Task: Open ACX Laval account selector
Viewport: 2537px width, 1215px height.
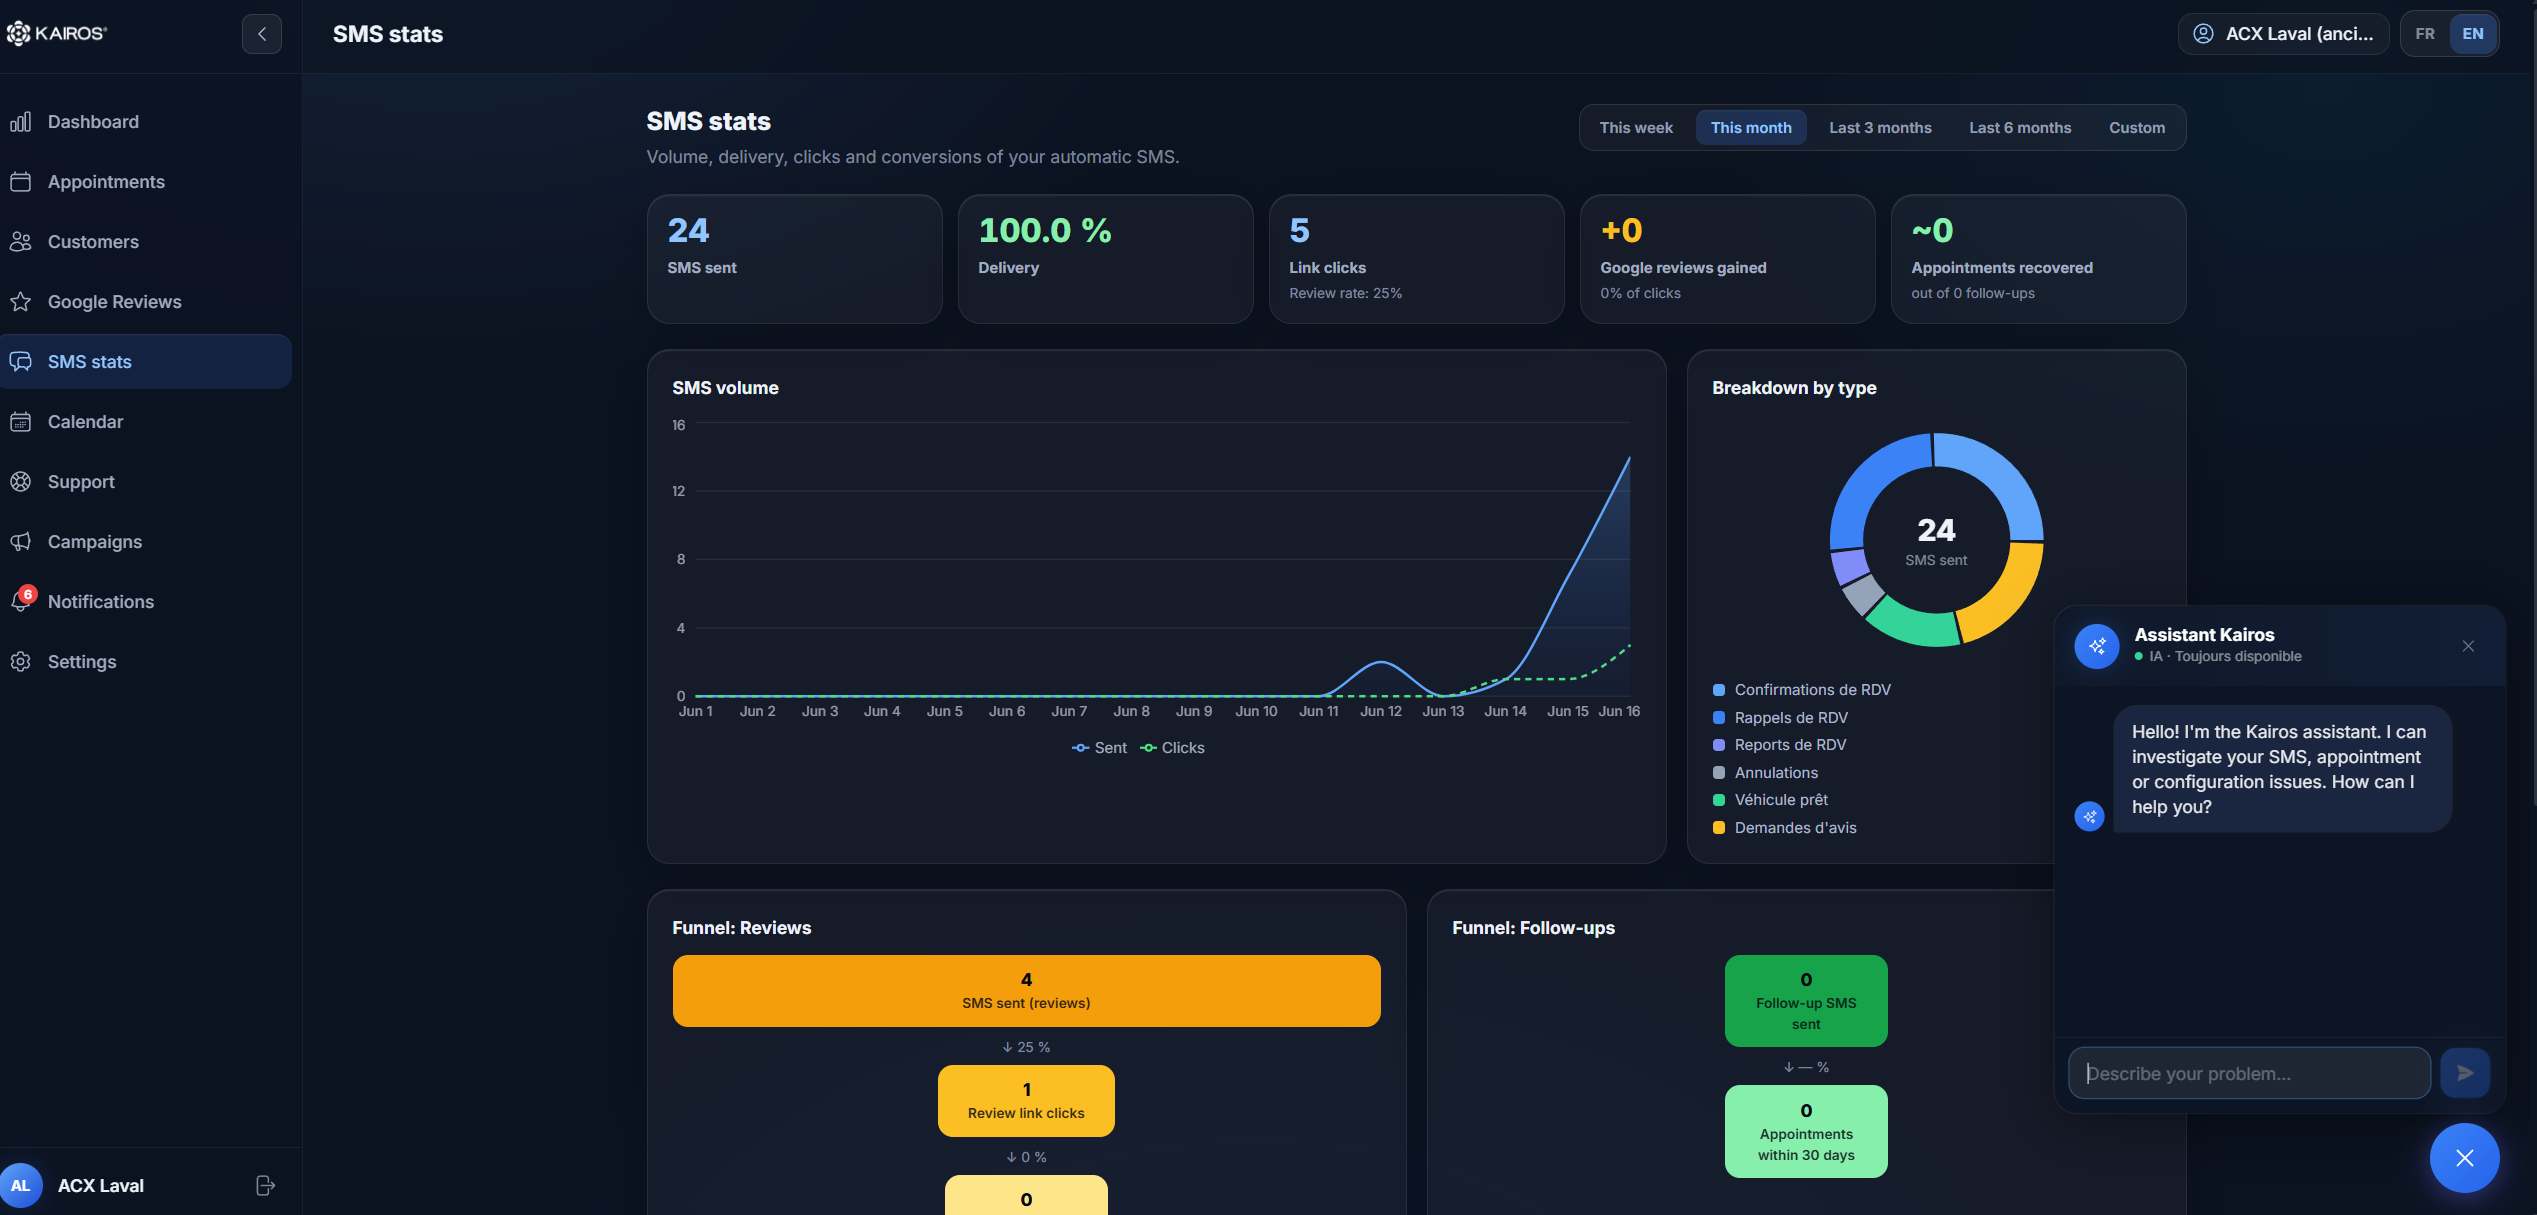Action: coord(2283,34)
